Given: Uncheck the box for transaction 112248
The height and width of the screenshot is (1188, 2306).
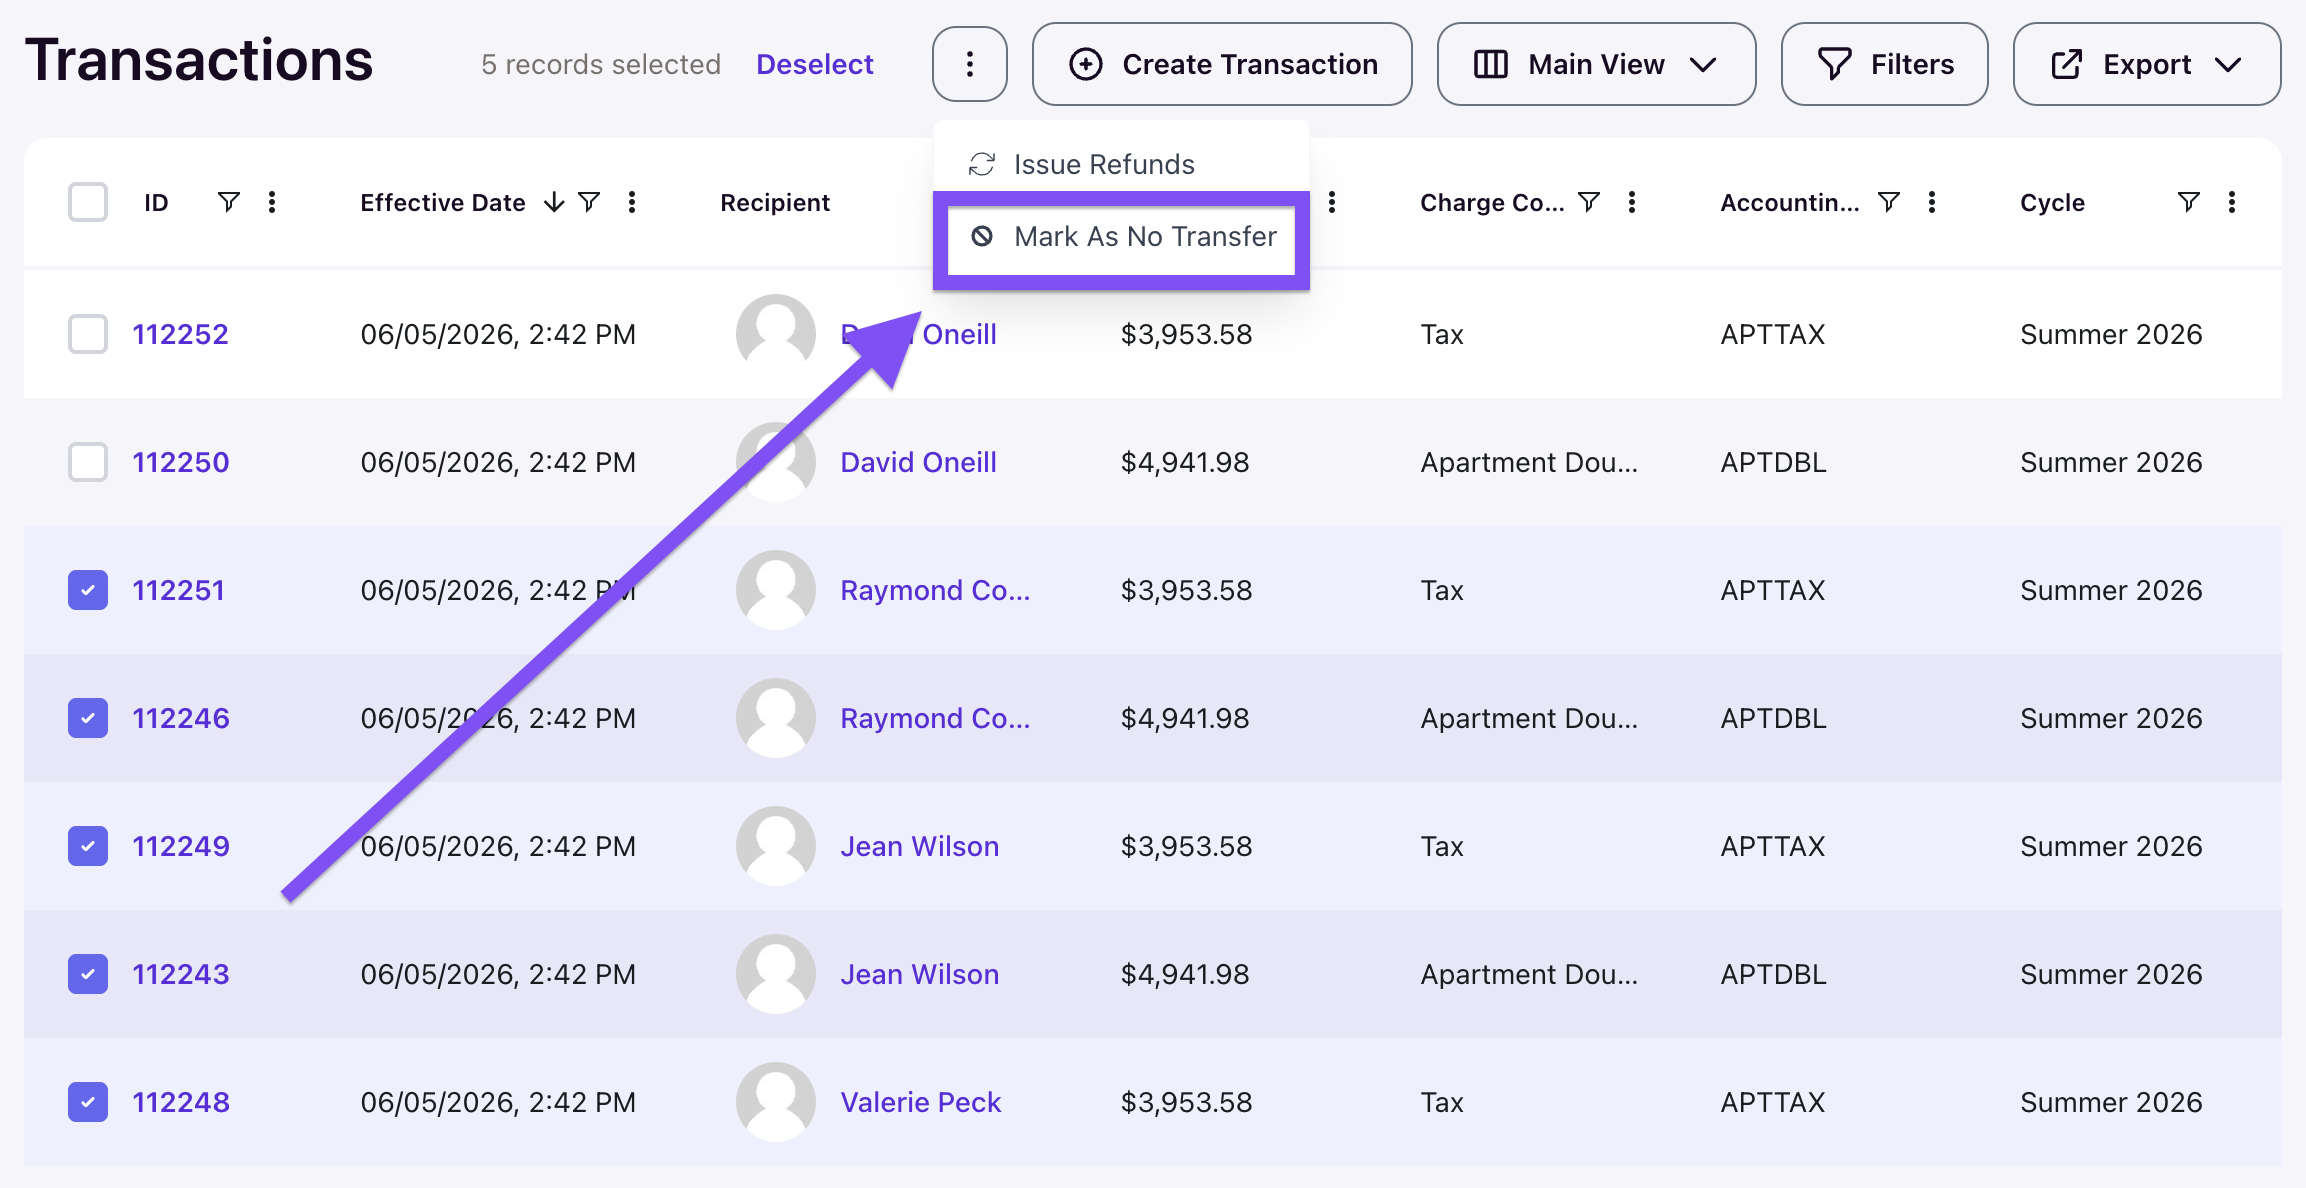Looking at the screenshot, I should click(x=88, y=1102).
